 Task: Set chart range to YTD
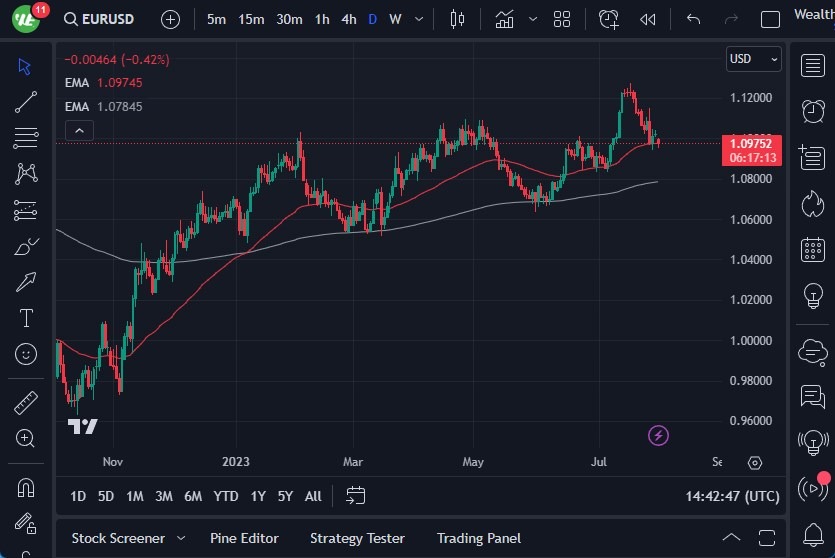226,496
